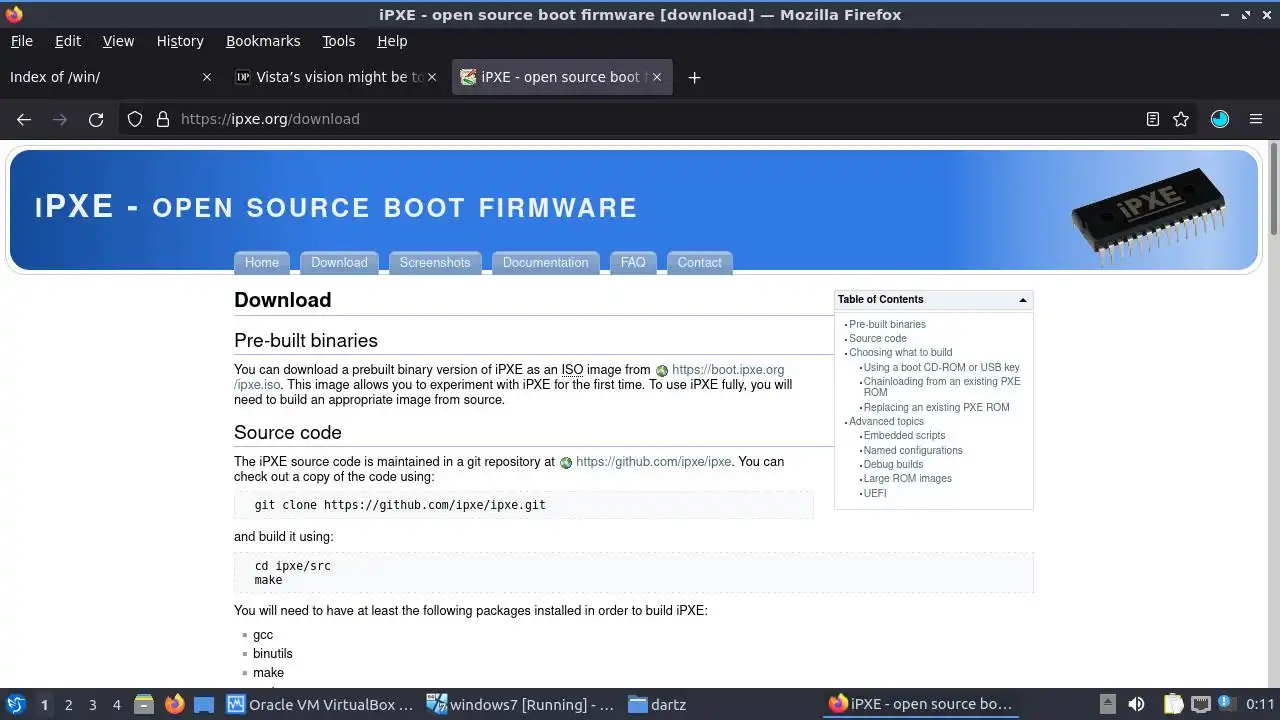
Task: Open the notification tray icon with alert
Action: (x=1226, y=704)
